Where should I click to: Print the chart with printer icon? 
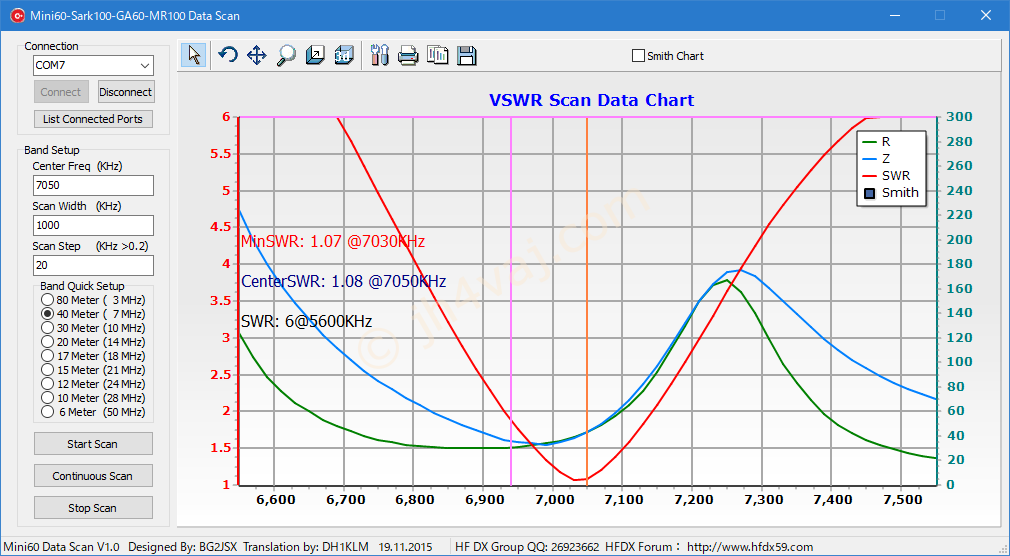pos(408,55)
